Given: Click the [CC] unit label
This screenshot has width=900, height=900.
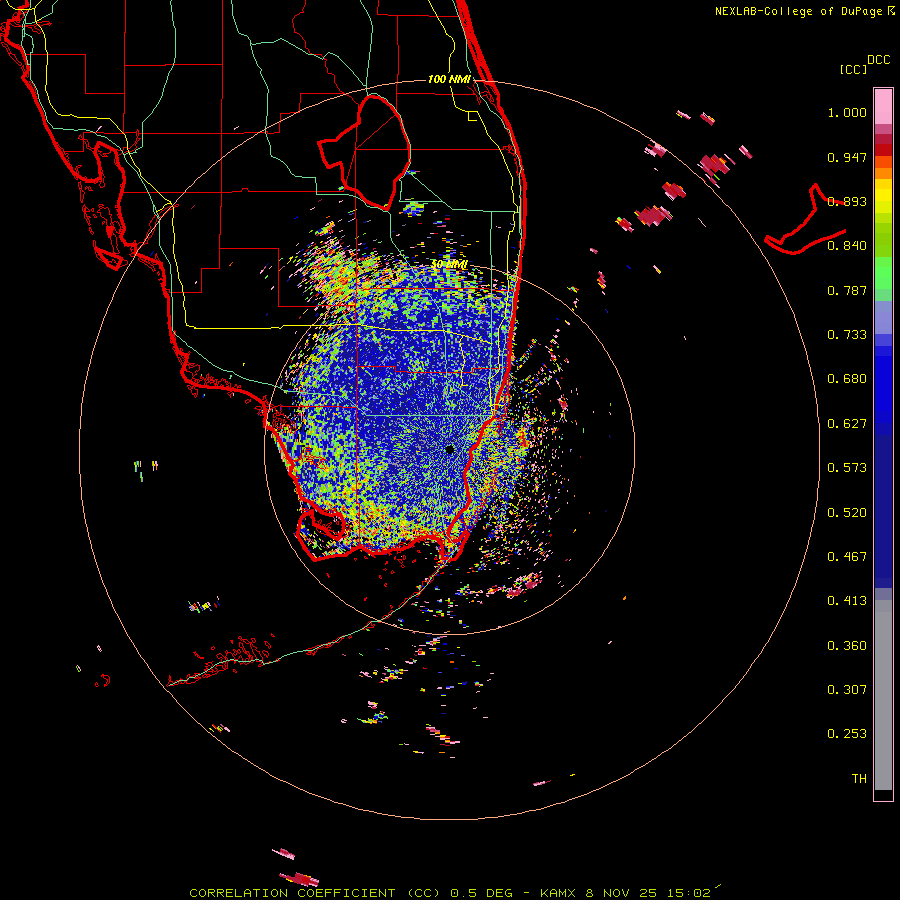Looking at the screenshot, I should [853, 69].
